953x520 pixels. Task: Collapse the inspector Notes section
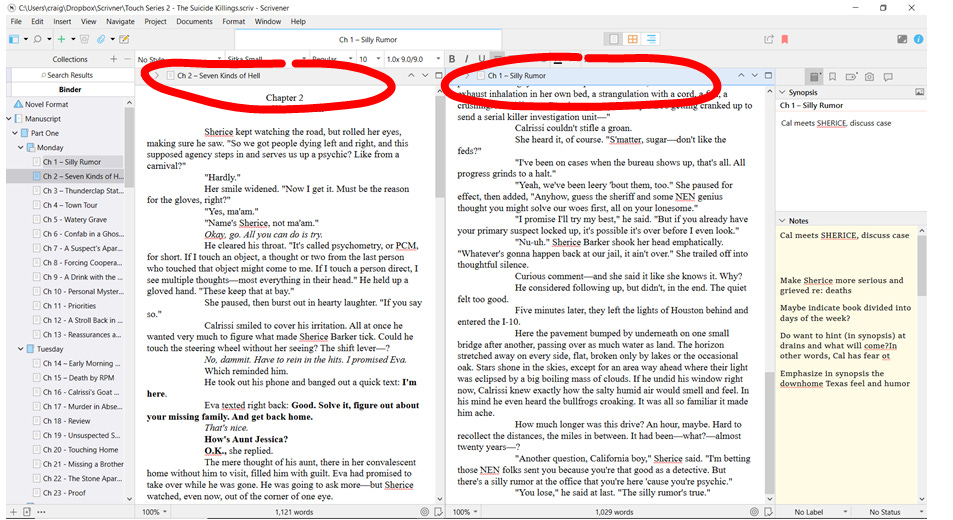tap(783, 221)
